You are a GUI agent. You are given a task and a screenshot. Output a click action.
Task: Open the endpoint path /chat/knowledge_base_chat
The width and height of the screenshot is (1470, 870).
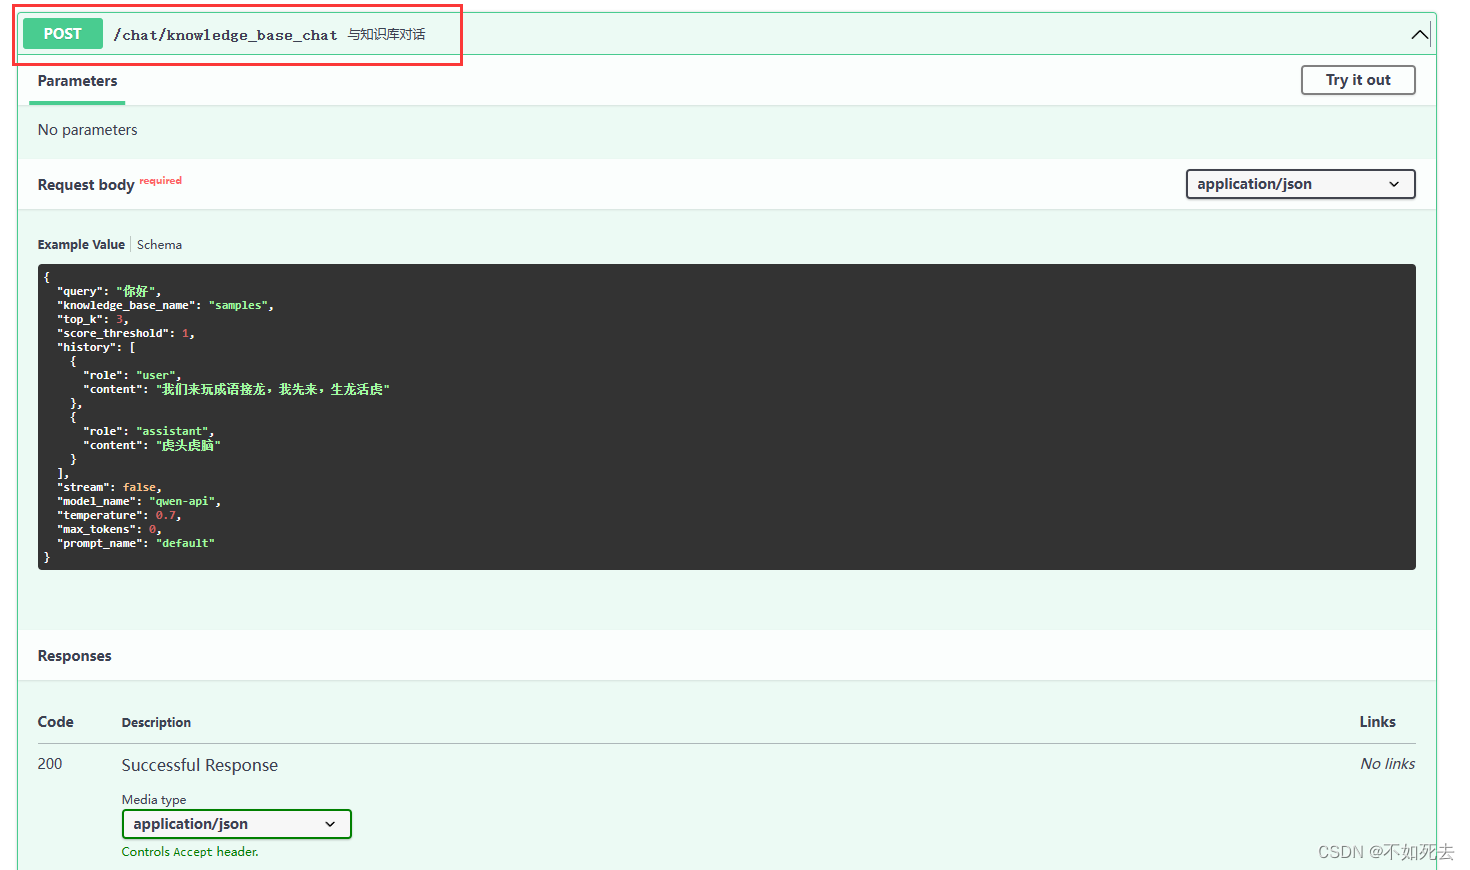point(225,33)
